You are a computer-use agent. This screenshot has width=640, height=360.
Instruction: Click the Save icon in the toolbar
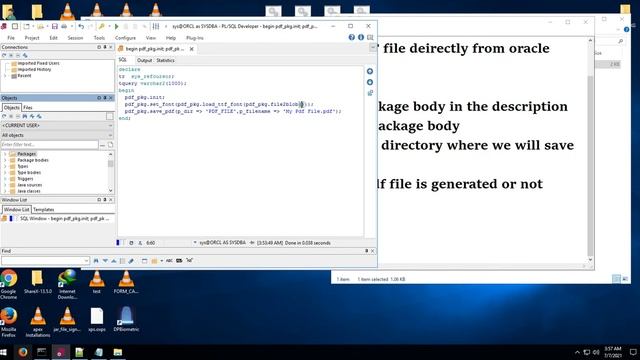[54, 27]
